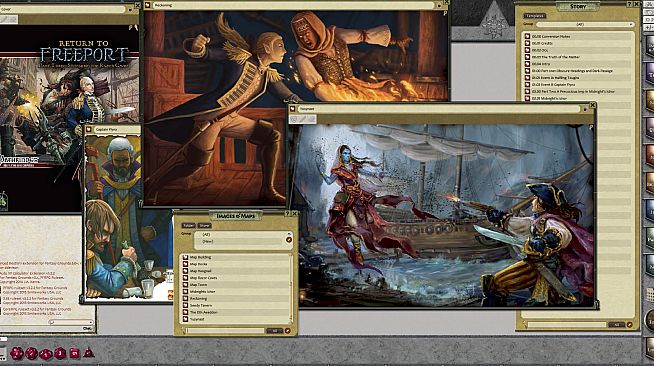Open link icon for 'Seedy Tavern' image
The width and height of the screenshot is (654, 366).
(186, 305)
